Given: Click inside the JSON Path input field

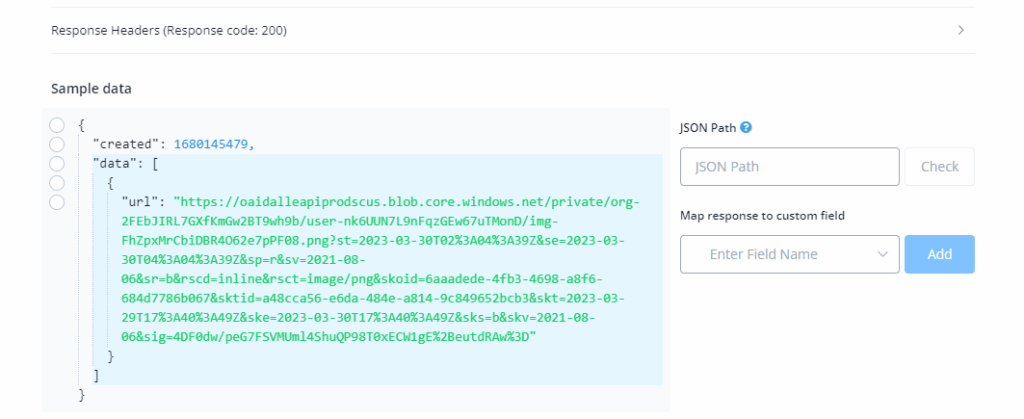Looking at the screenshot, I should coord(789,167).
